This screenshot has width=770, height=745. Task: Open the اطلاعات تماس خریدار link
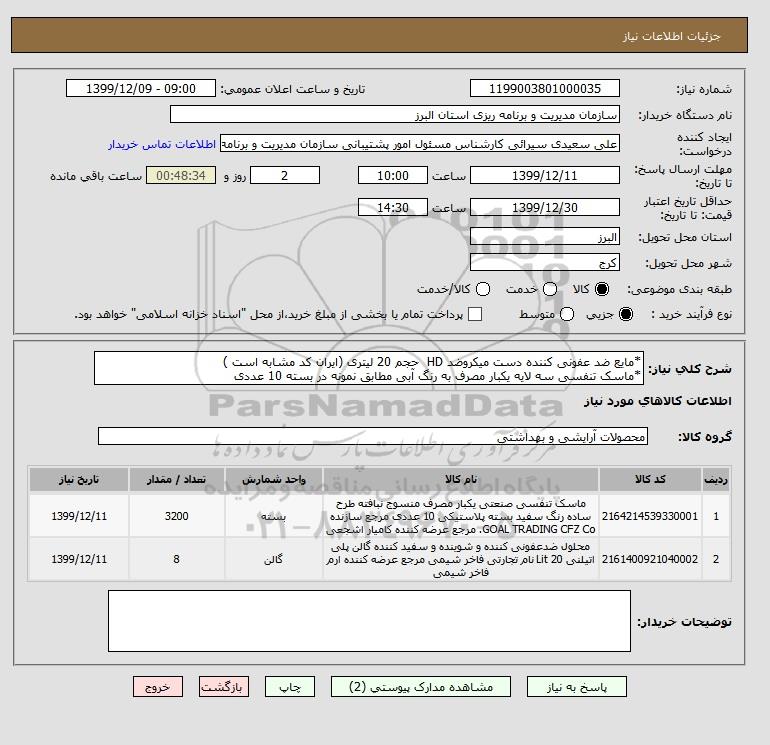162,144
